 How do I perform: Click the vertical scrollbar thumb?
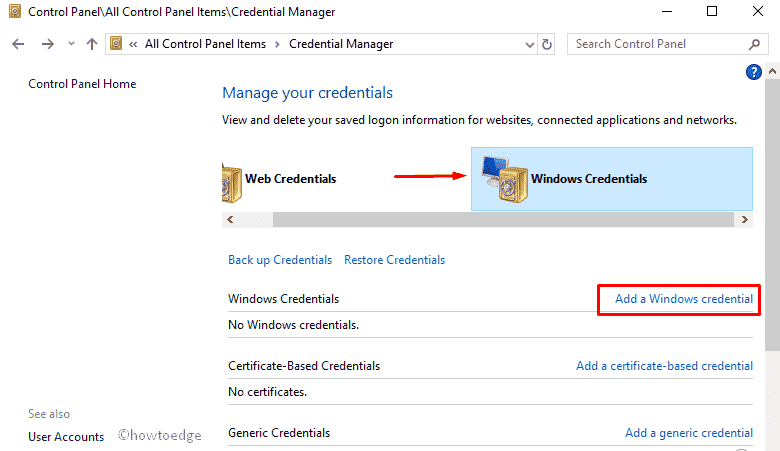(772, 214)
